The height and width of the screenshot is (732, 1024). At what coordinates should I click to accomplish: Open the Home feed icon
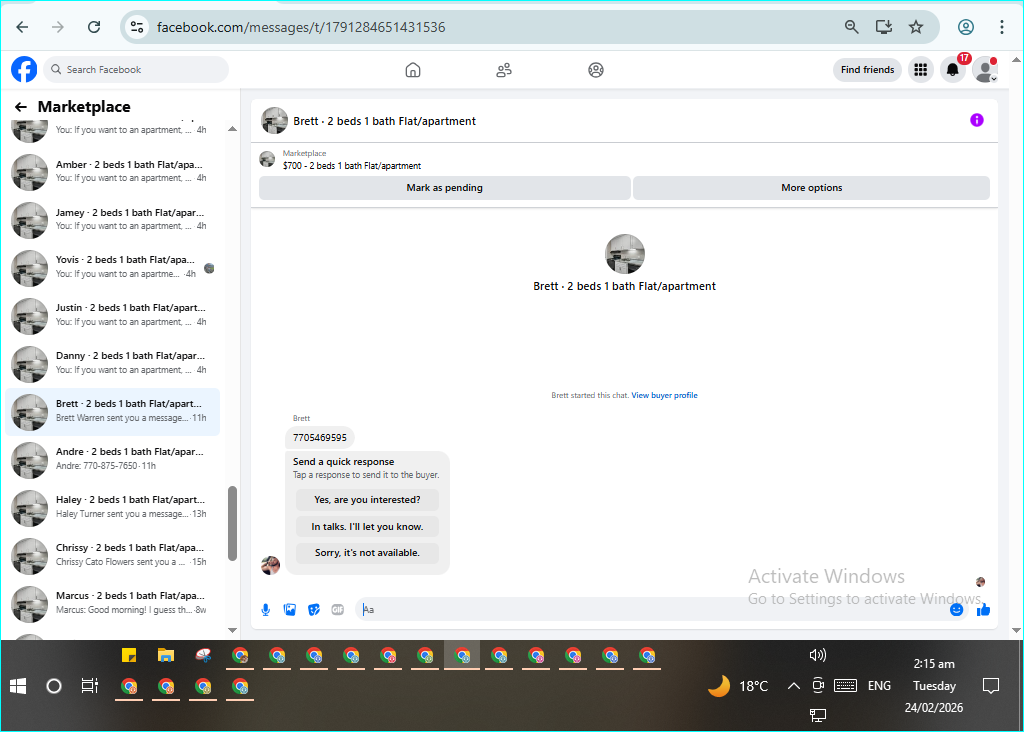click(x=413, y=70)
